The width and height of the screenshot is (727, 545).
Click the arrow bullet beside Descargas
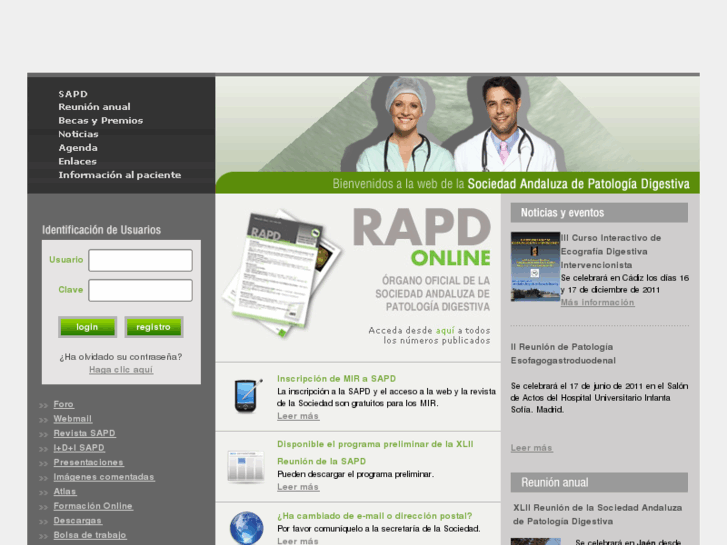44,521
